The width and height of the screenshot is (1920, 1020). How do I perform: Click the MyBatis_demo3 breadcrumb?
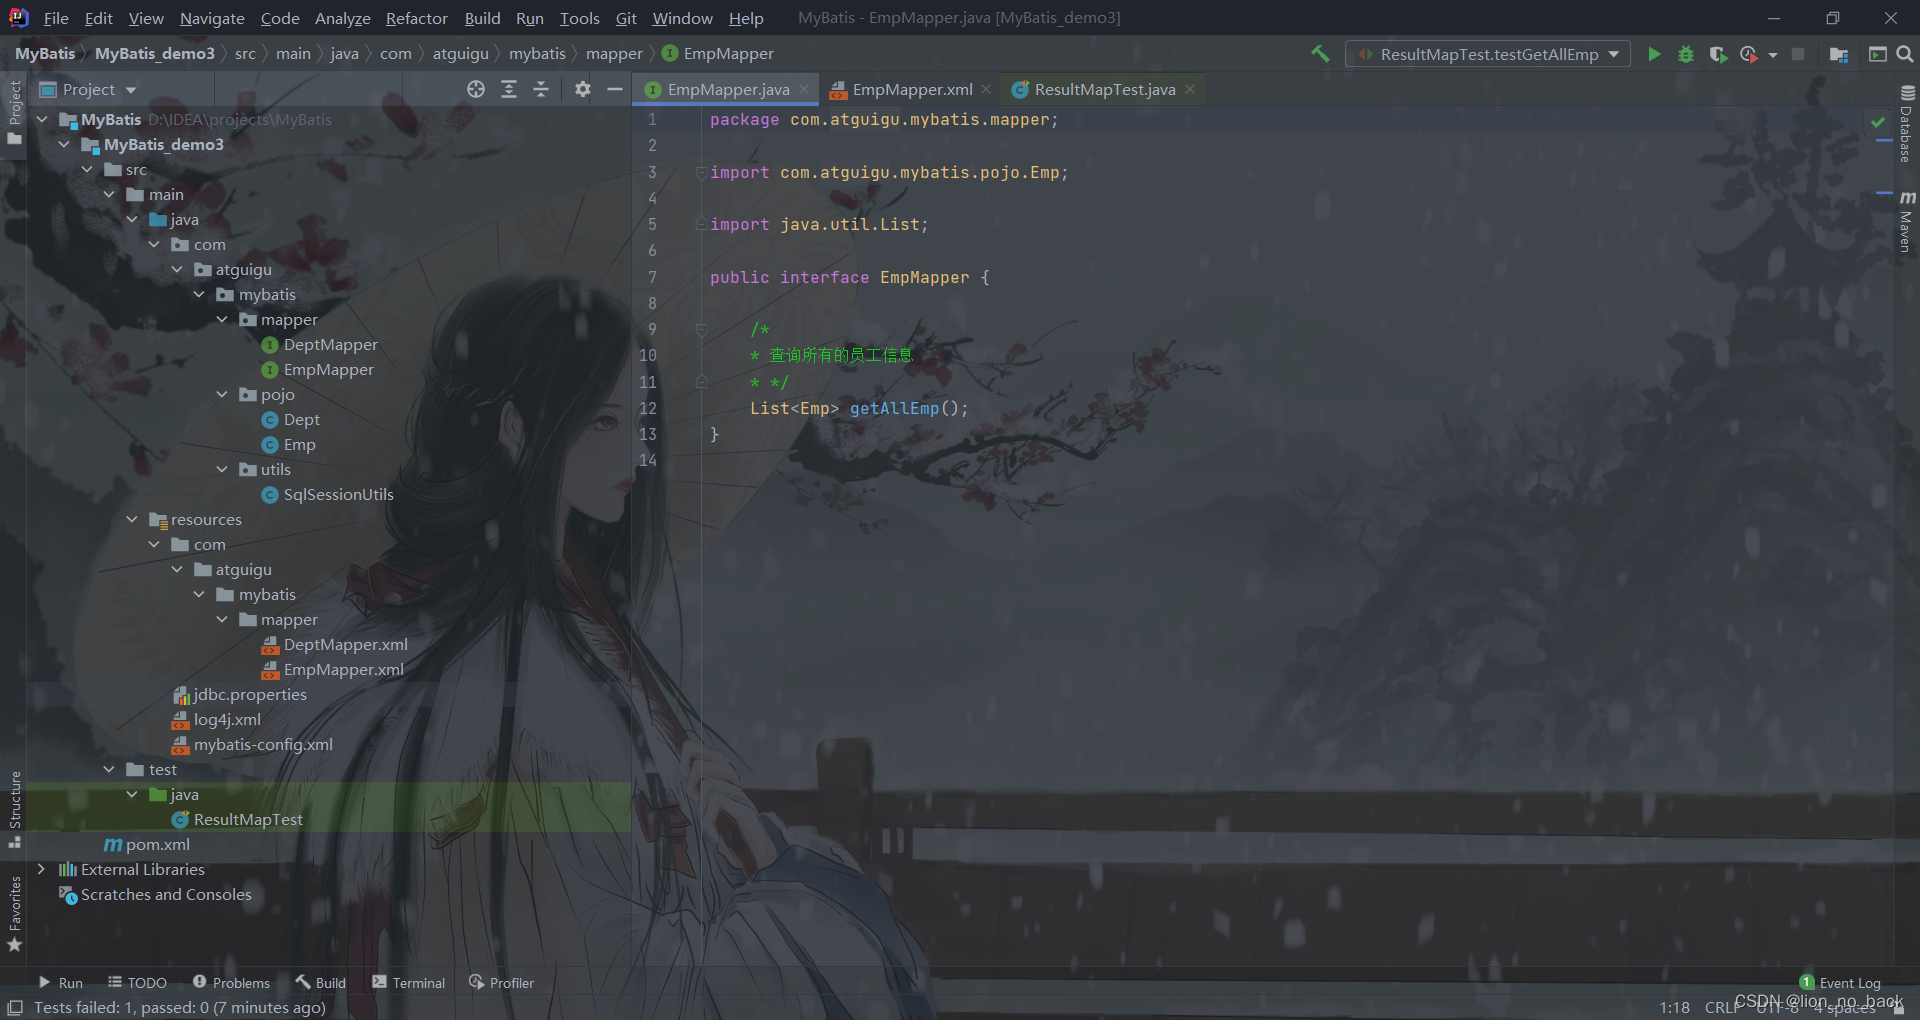point(155,54)
